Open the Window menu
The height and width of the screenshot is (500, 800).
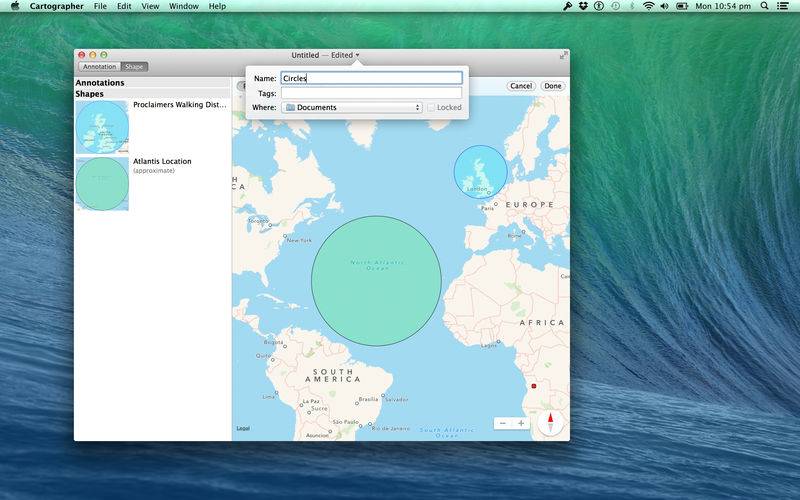(x=184, y=6)
